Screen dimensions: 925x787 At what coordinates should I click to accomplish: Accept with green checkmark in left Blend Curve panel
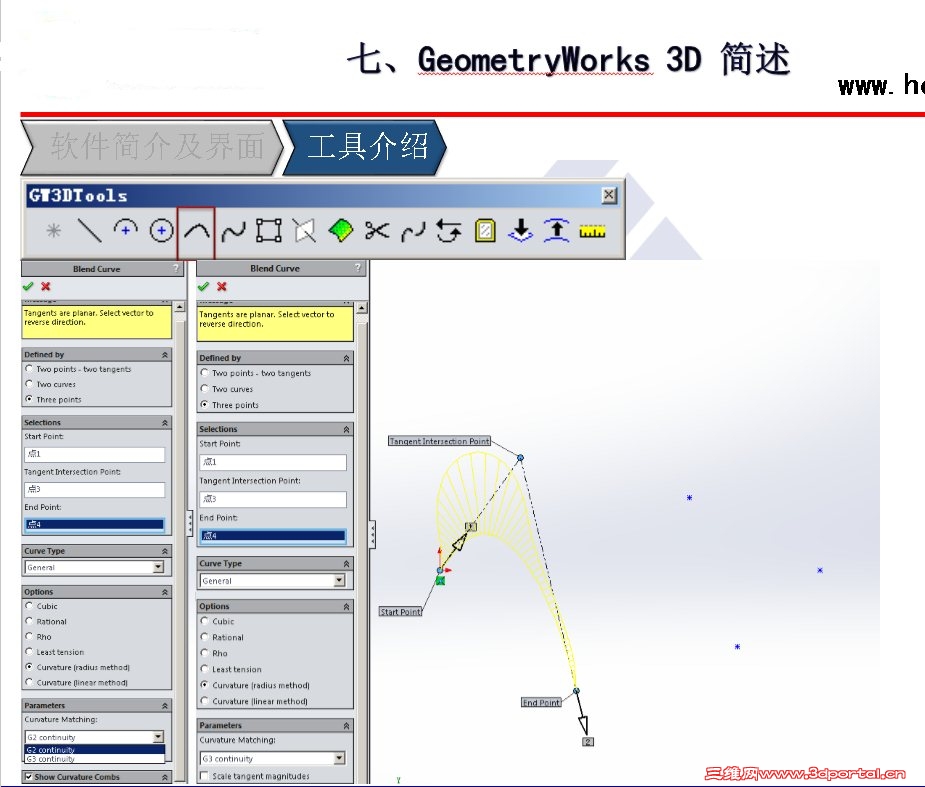pos(28,286)
